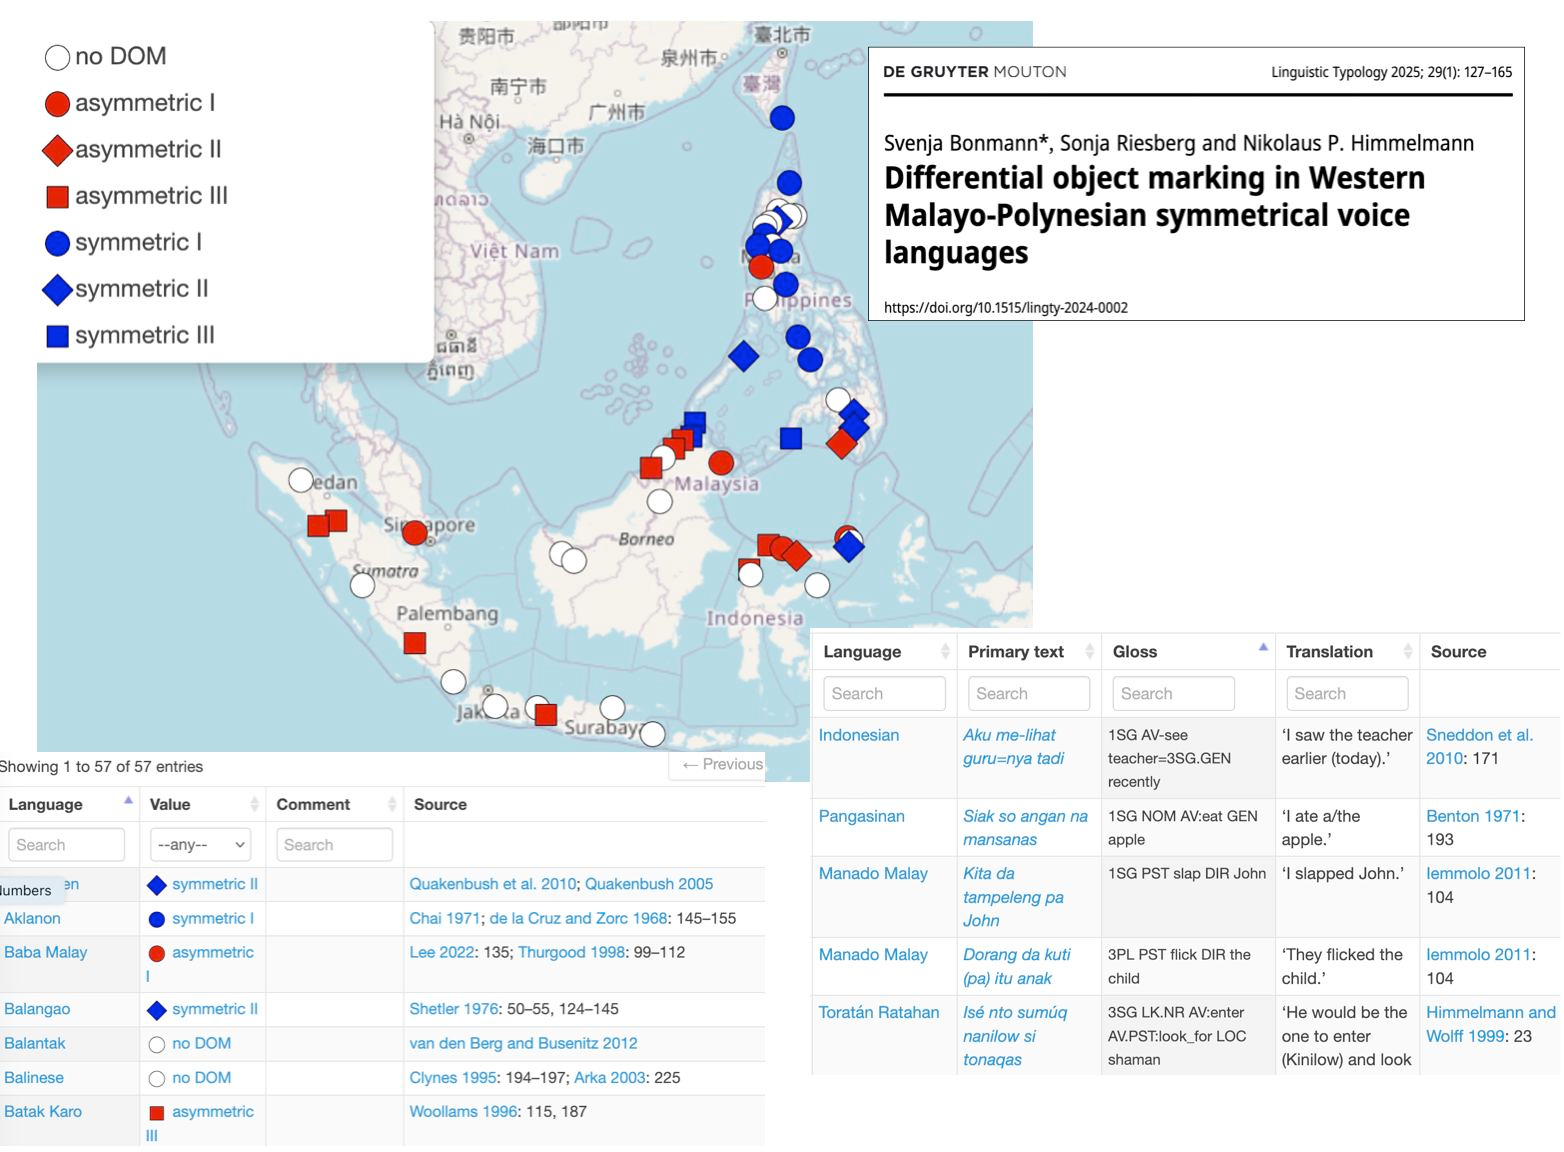Click the blue square symmetric III legend symbol

click(x=58, y=336)
